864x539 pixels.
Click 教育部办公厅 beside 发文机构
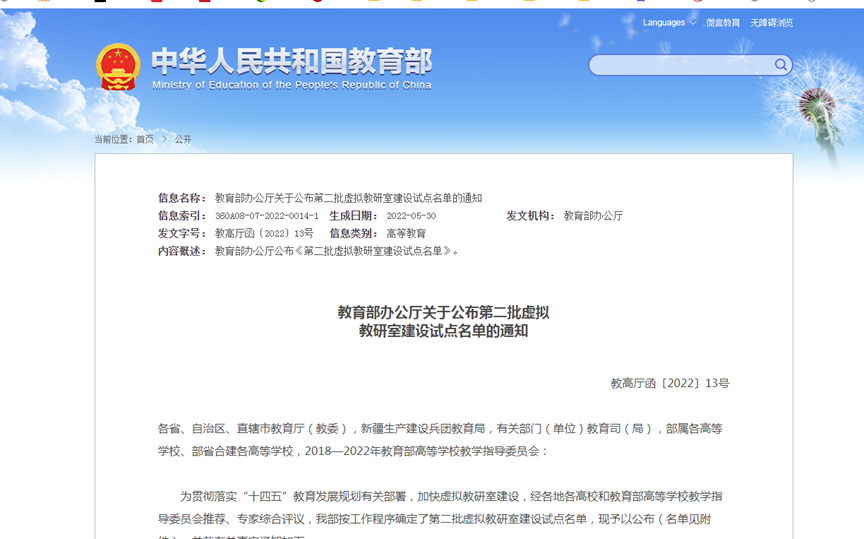click(593, 216)
